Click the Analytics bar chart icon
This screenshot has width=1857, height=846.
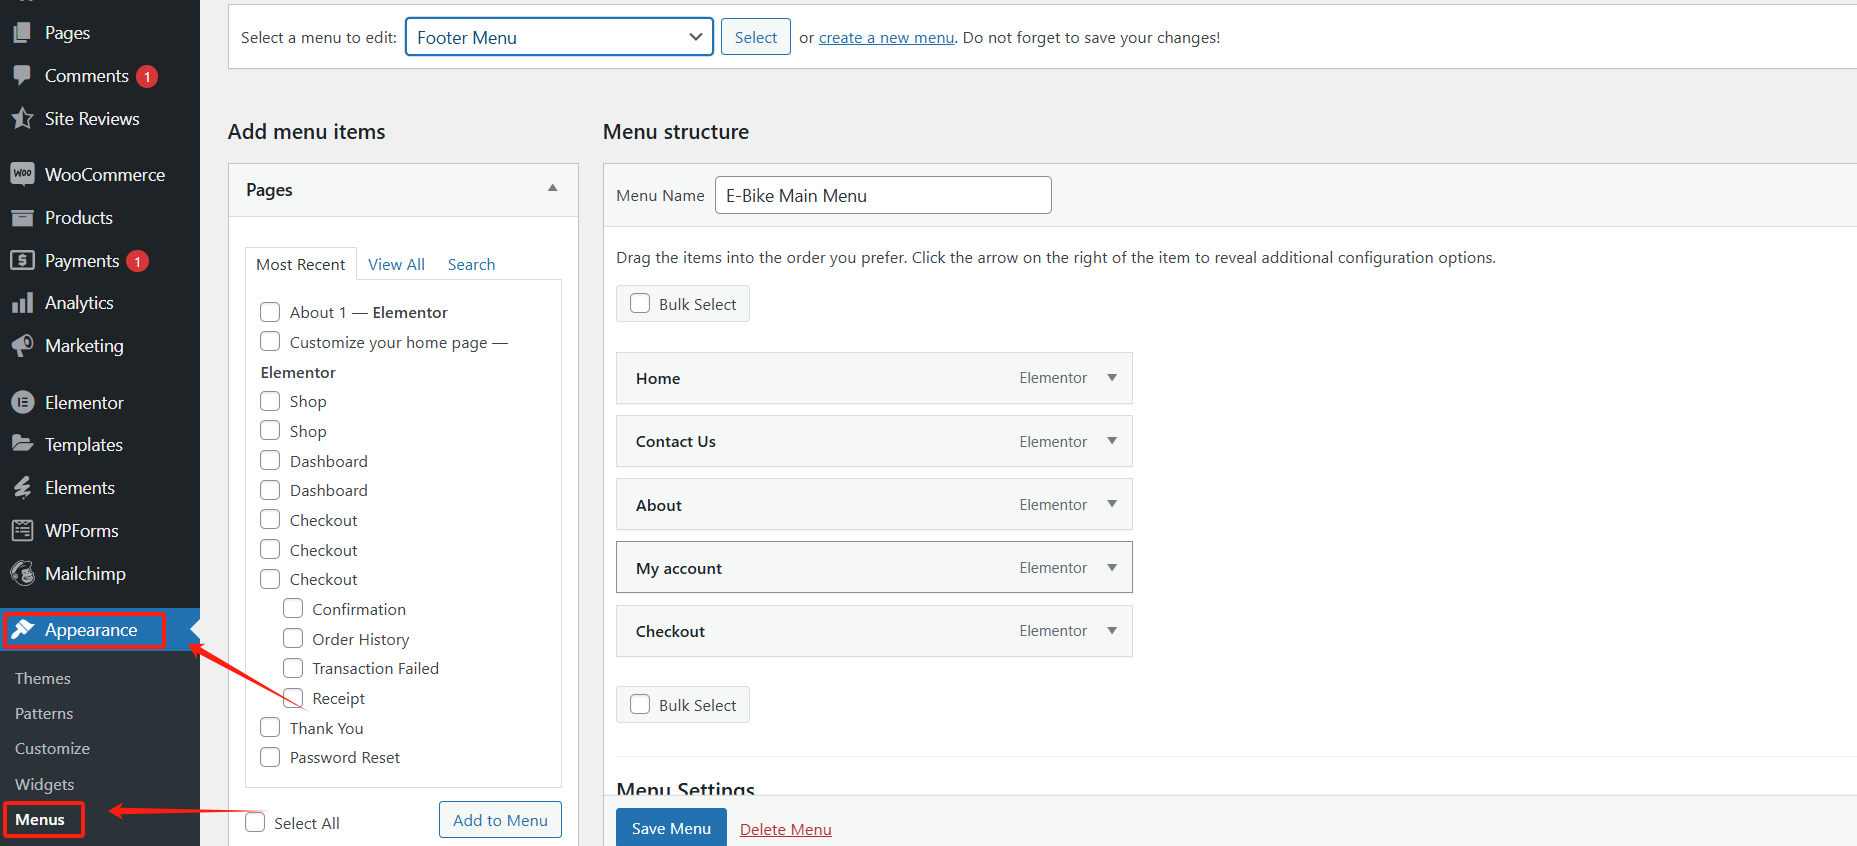tap(22, 303)
